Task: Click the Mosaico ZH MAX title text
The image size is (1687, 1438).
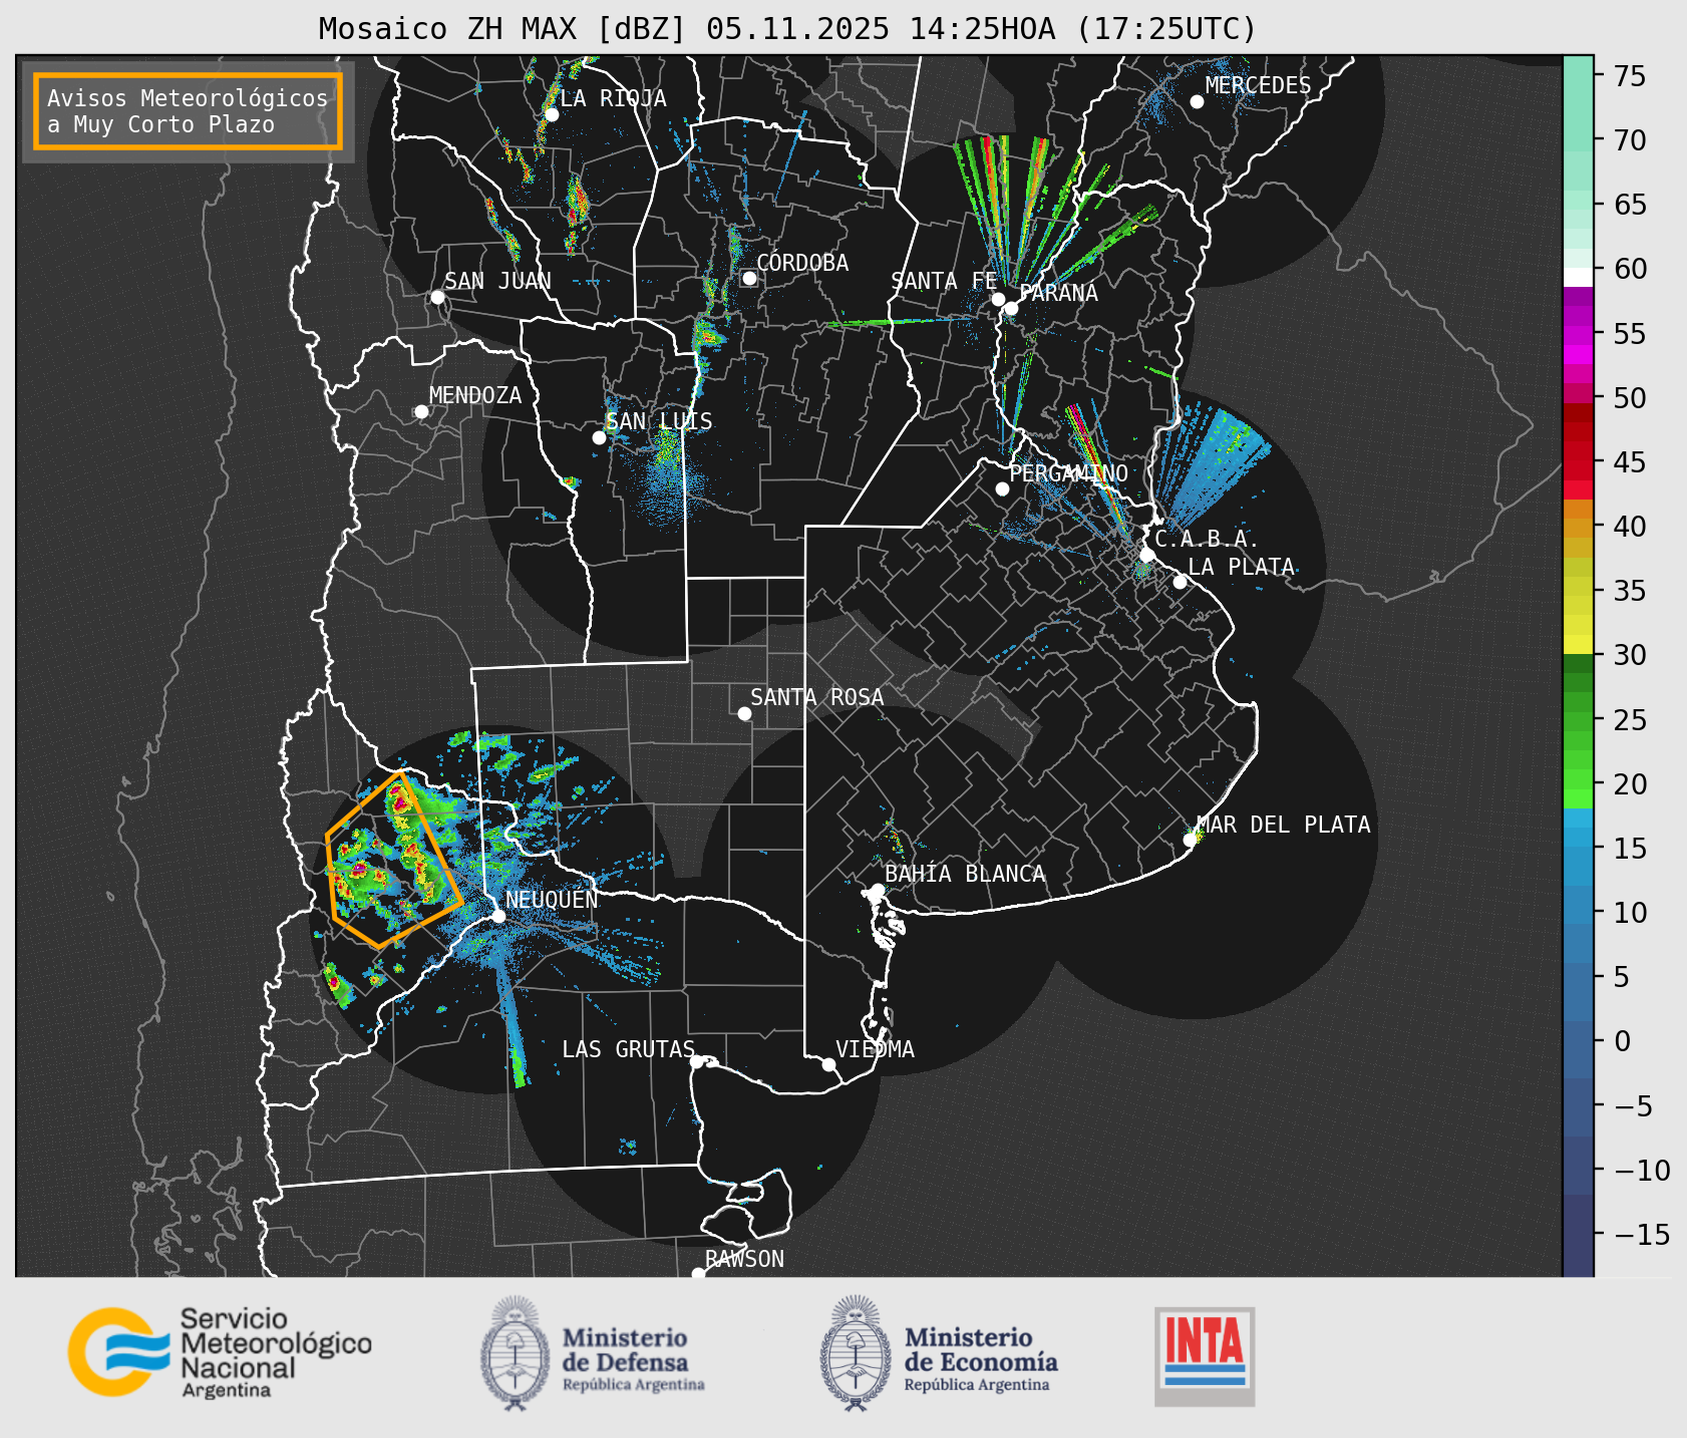Action: coord(786,29)
